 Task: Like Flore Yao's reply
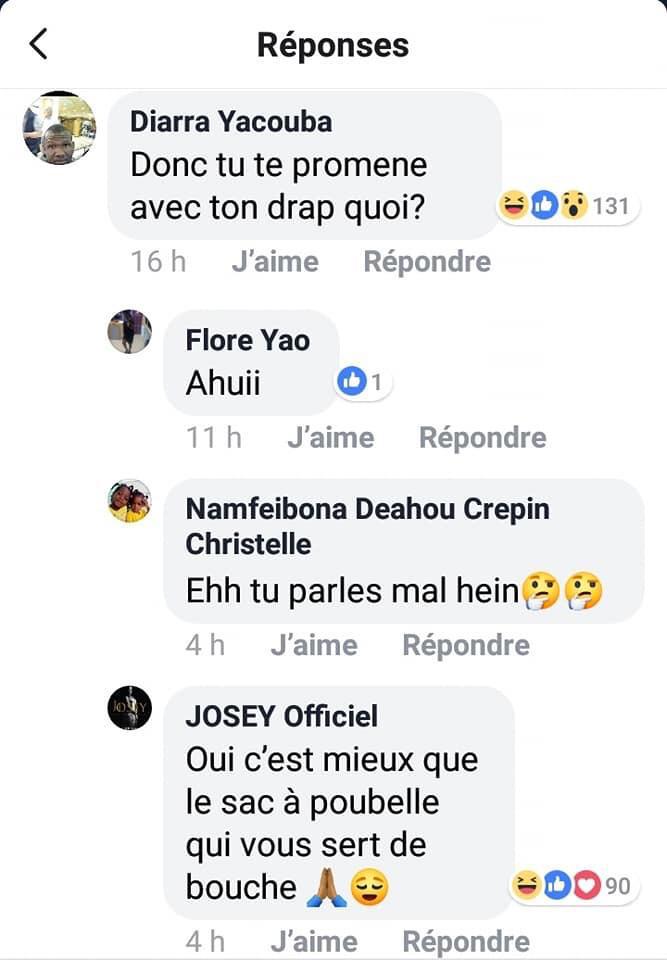(x=330, y=438)
